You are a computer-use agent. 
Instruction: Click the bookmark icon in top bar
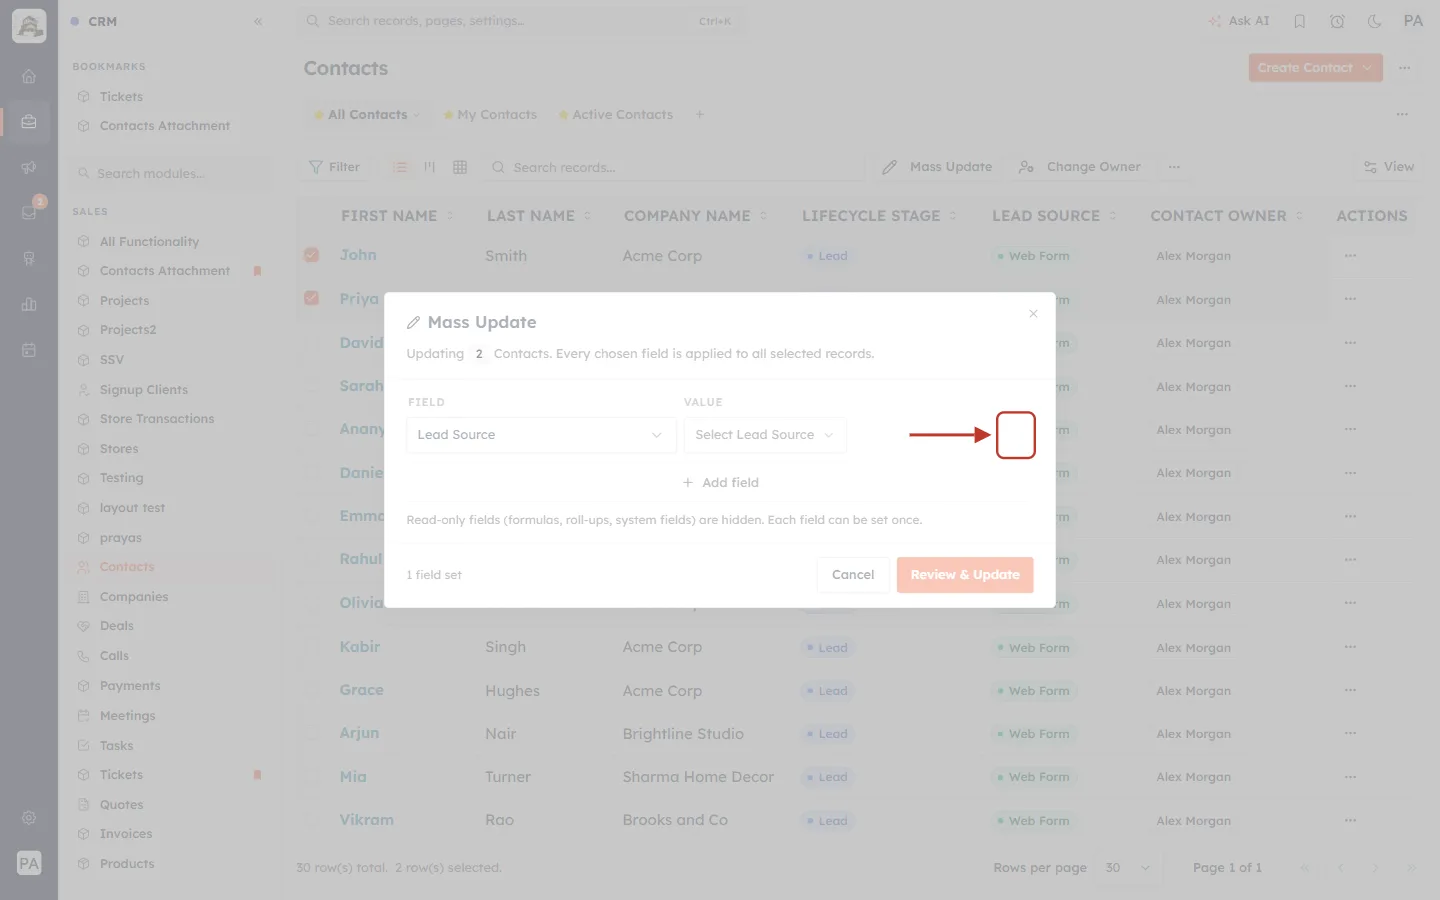click(1300, 21)
